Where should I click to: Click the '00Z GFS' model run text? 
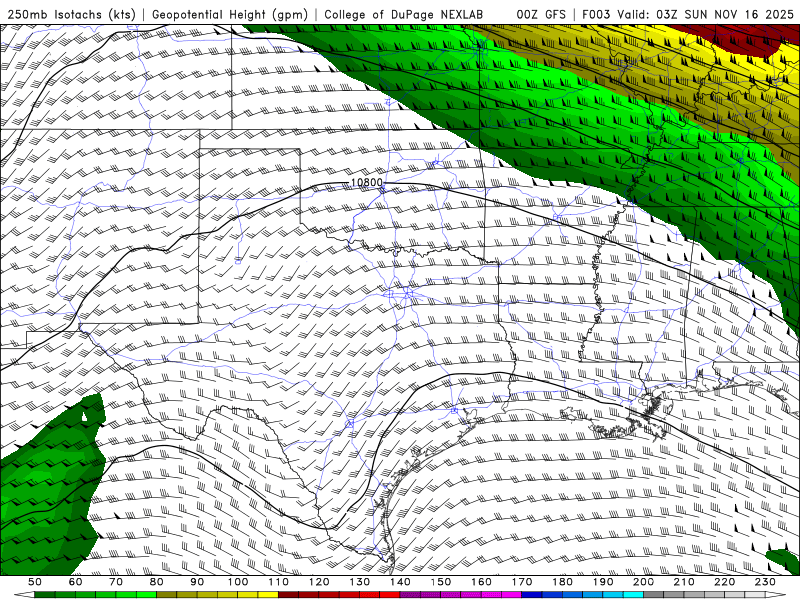(541, 14)
